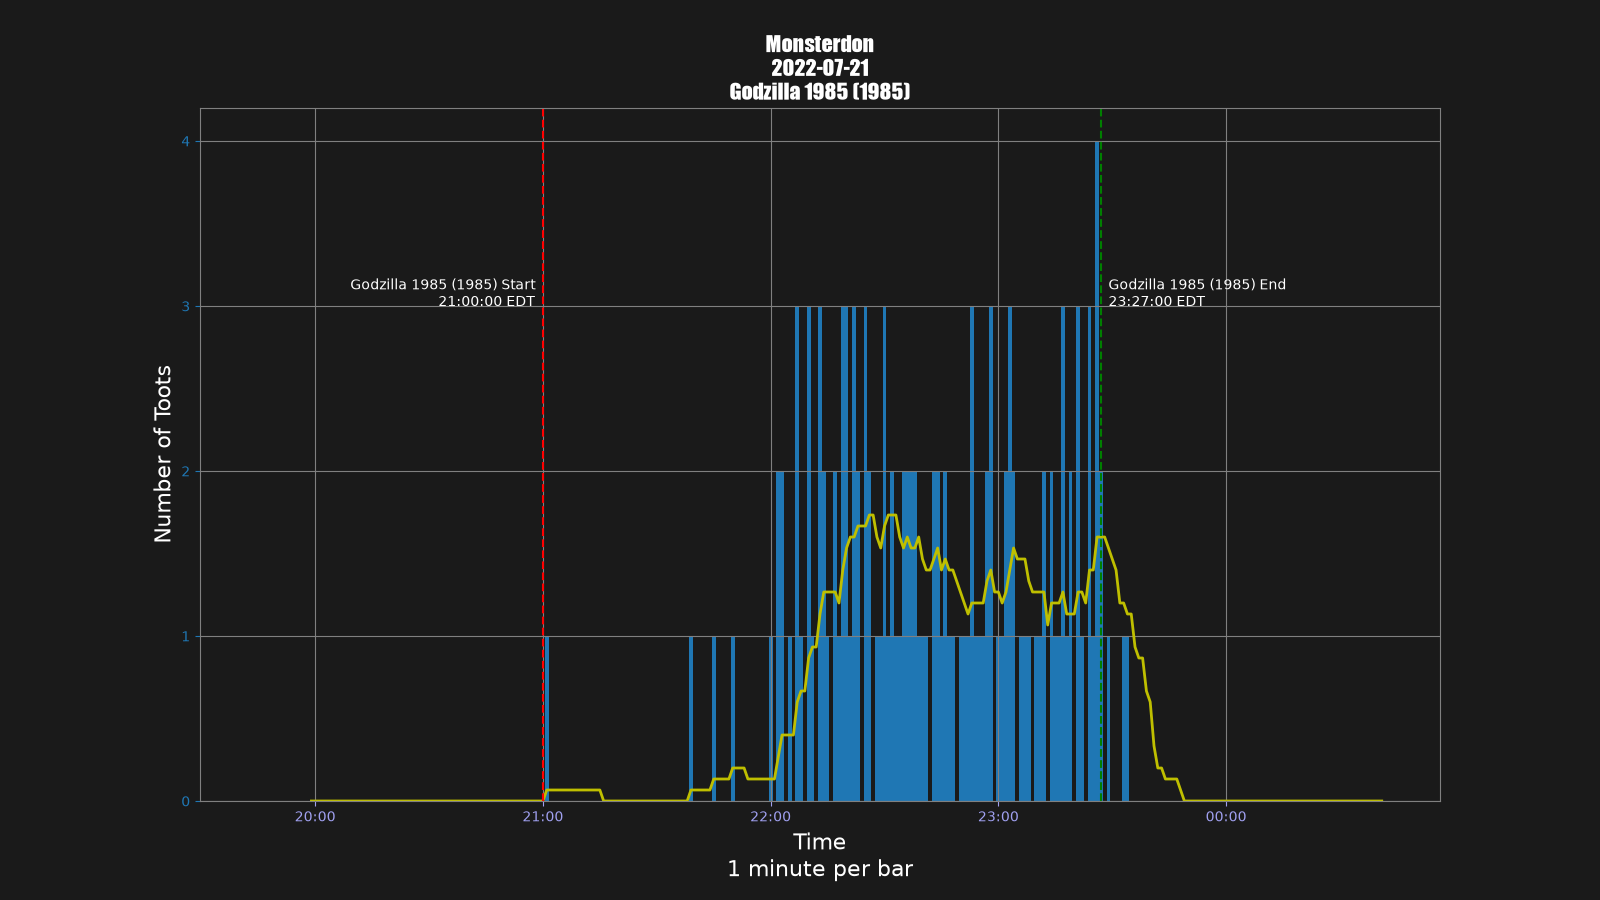
Task: Click the date "2022-07-21" in the title
Action: point(820,68)
